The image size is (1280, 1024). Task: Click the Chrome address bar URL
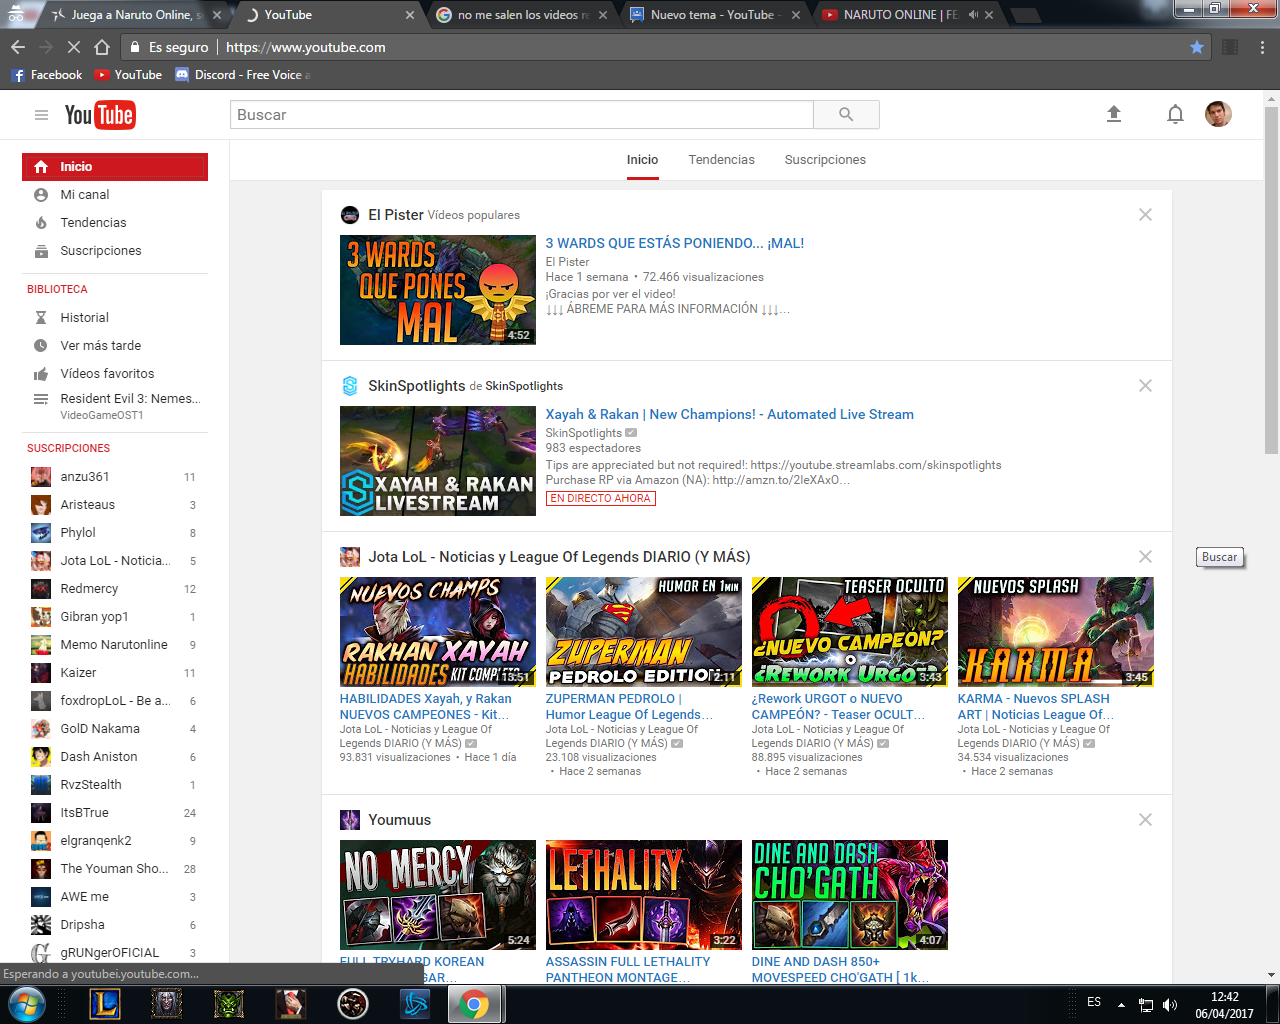[x=305, y=47]
